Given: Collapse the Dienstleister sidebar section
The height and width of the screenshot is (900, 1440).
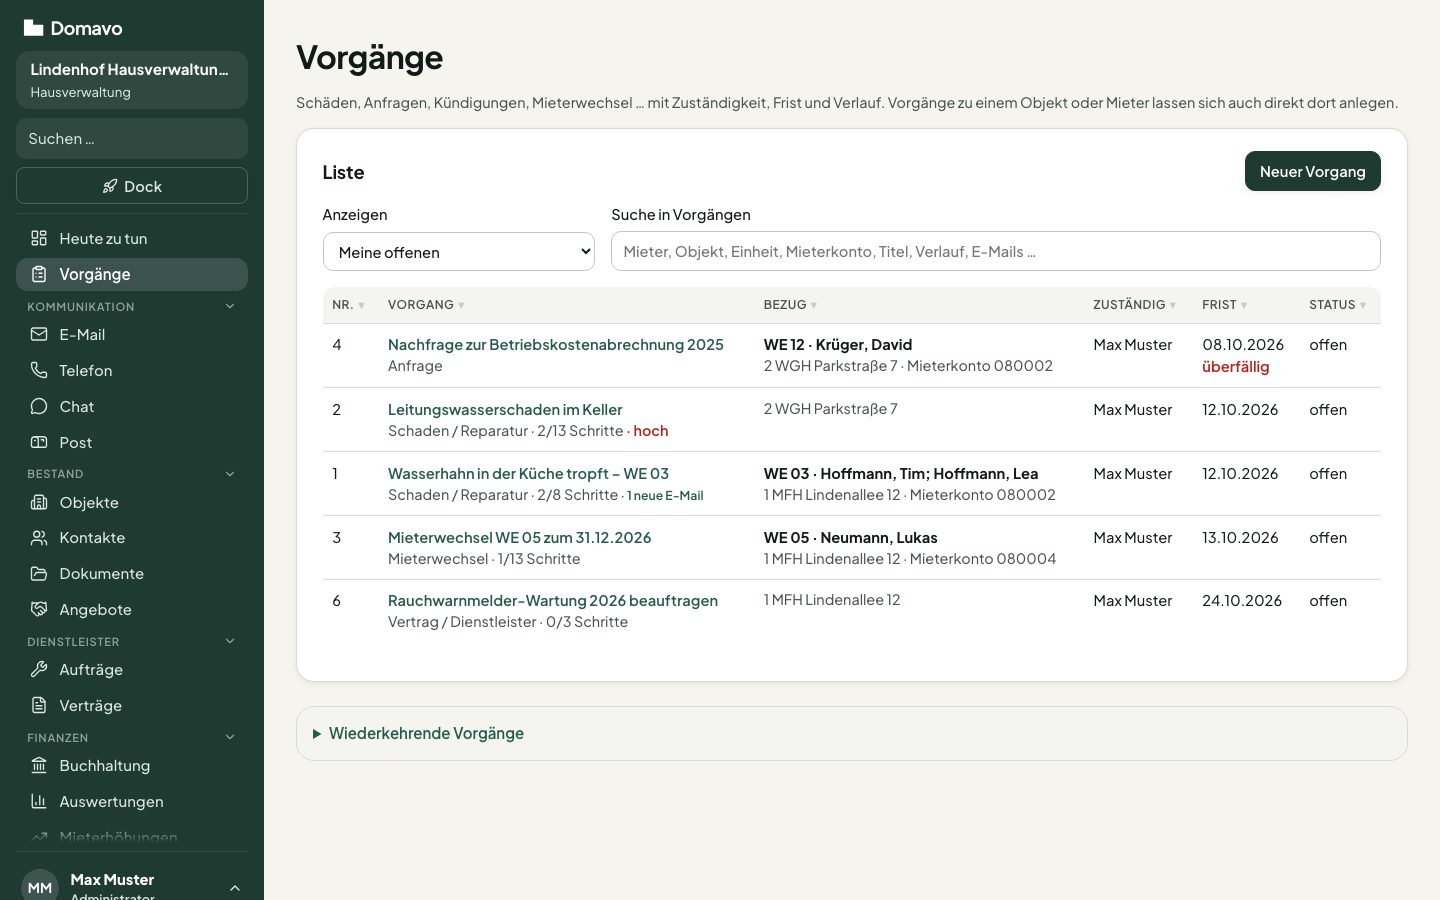Looking at the screenshot, I should [x=230, y=641].
